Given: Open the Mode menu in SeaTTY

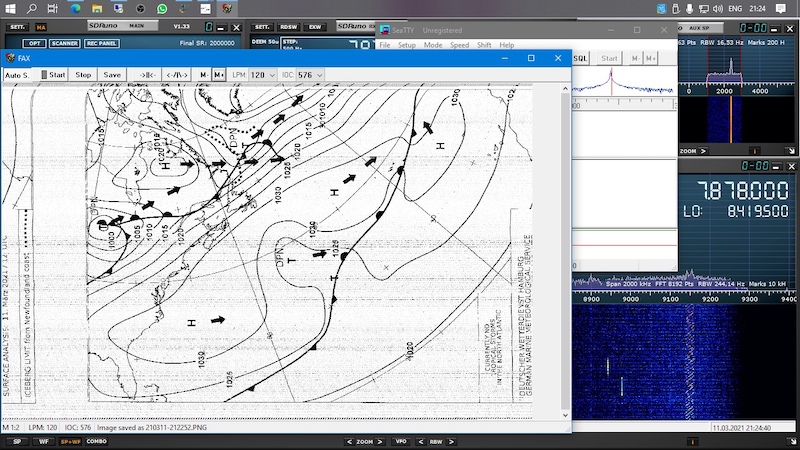Looking at the screenshot, I should pyautogui.click(x=432, y=45).
